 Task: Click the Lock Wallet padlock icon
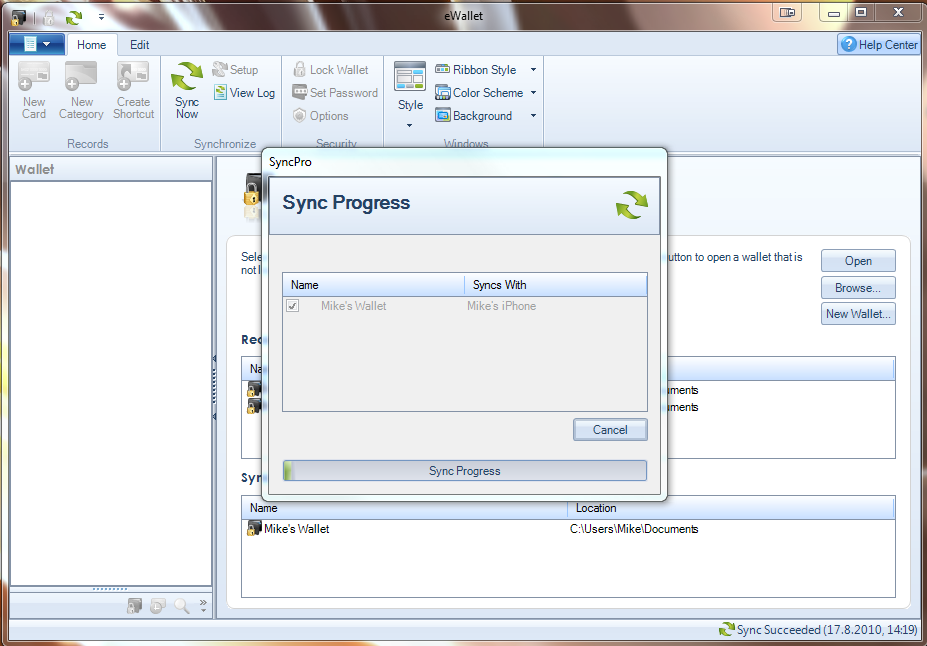pyautogui.click(x=299, y=70)
